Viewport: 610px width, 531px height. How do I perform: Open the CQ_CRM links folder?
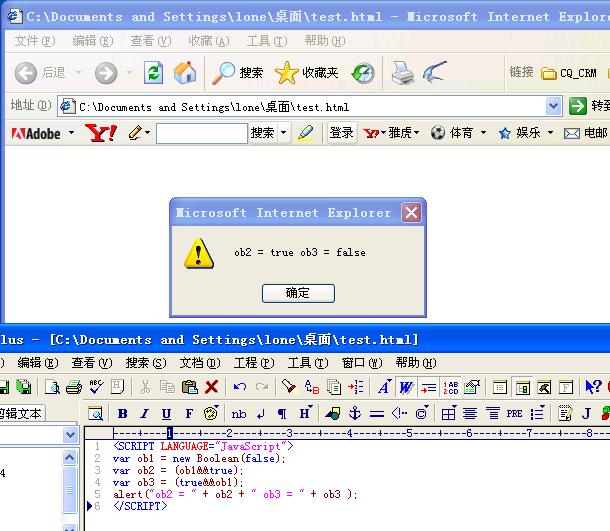click(x=569, y=73)
